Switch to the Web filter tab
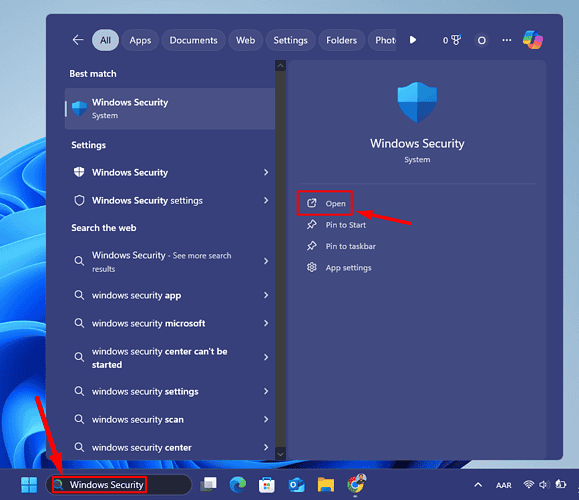579x500 pixels. point(246,40)
